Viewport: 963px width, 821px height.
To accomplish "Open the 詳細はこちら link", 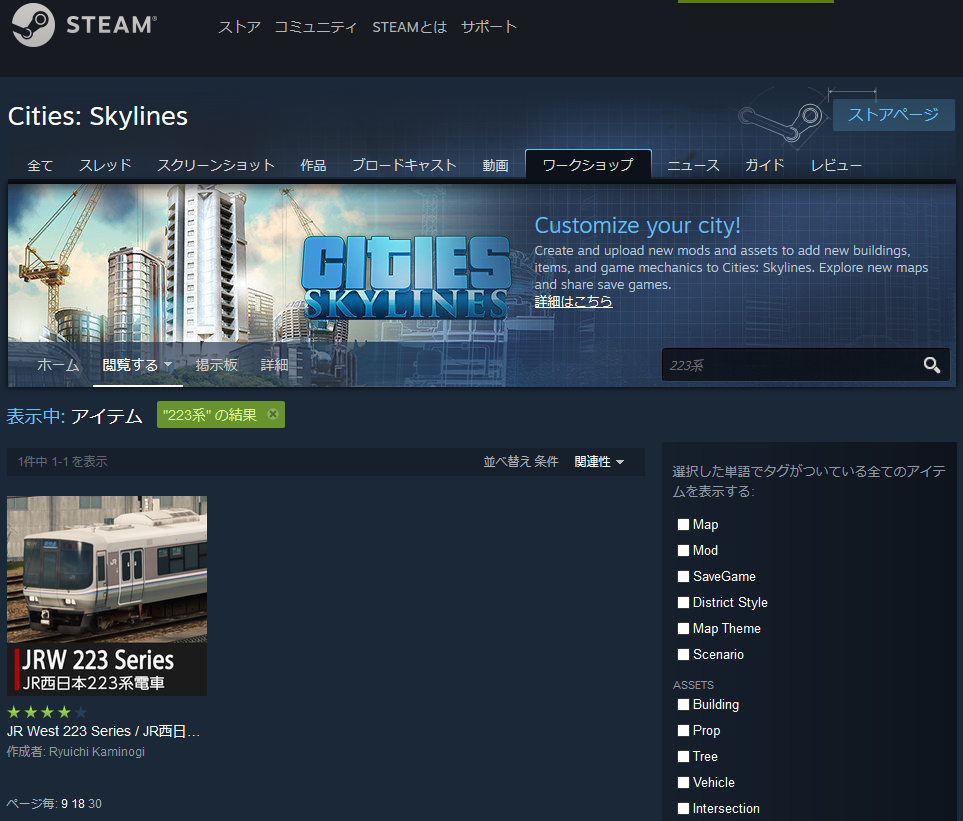I will point(573,302).
